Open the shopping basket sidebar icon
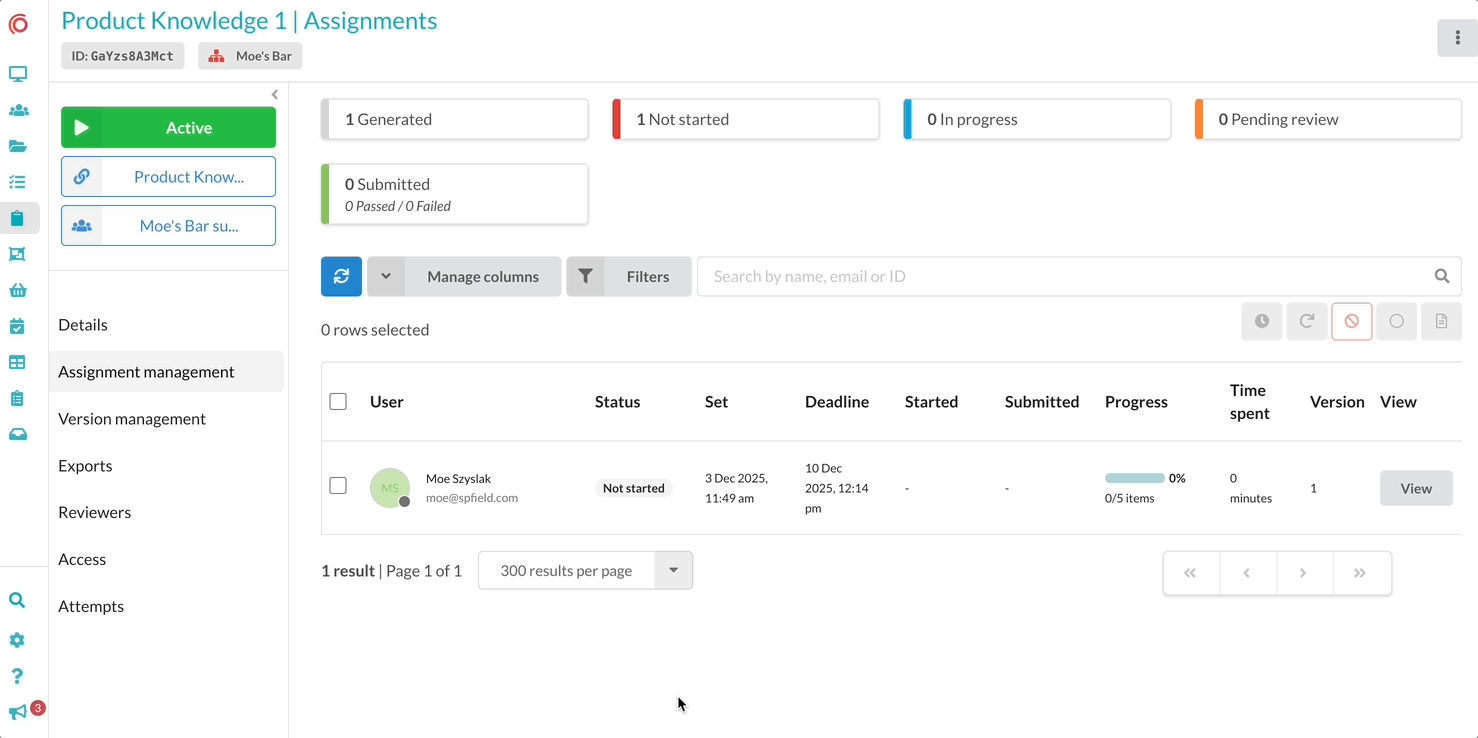The image size is (1478, 738). coord(17,291)
